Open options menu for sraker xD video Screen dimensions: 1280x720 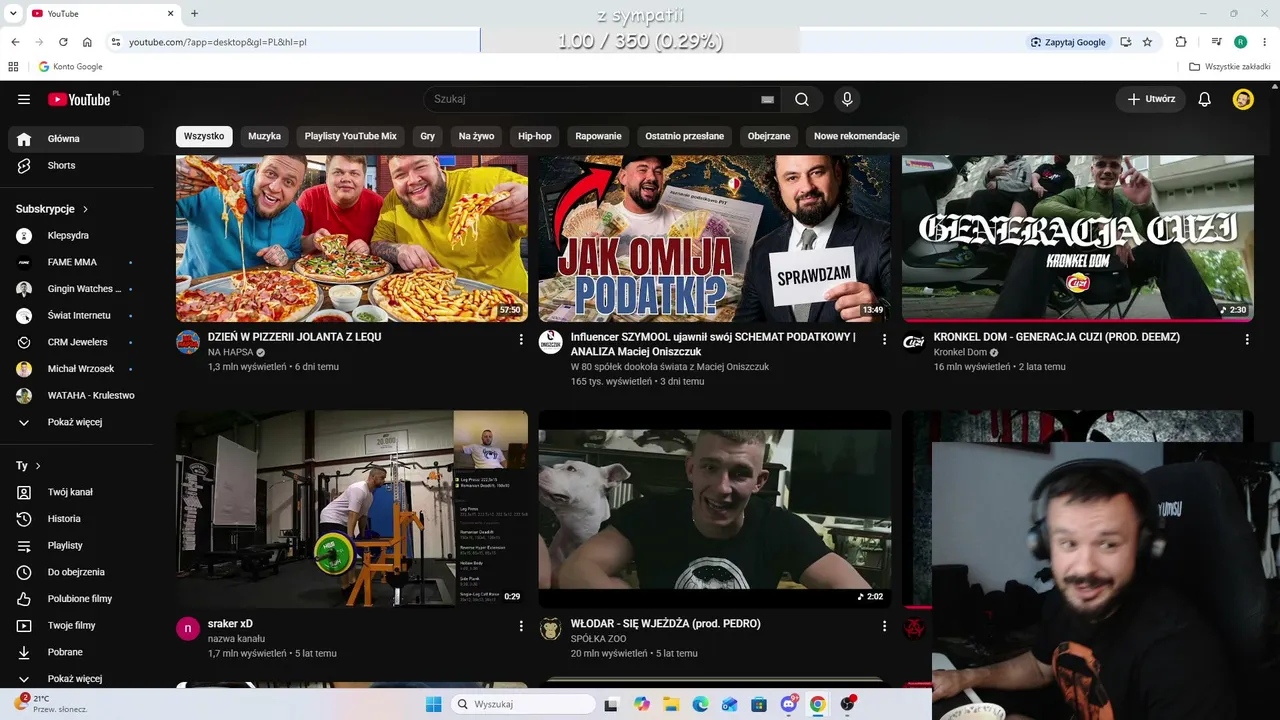pos(521,626)
